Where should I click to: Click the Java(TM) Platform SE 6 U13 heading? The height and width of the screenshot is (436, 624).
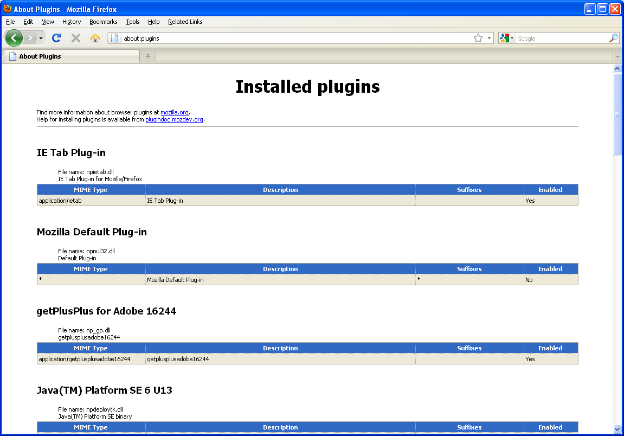pyautogui.click(x=104, y=390)
